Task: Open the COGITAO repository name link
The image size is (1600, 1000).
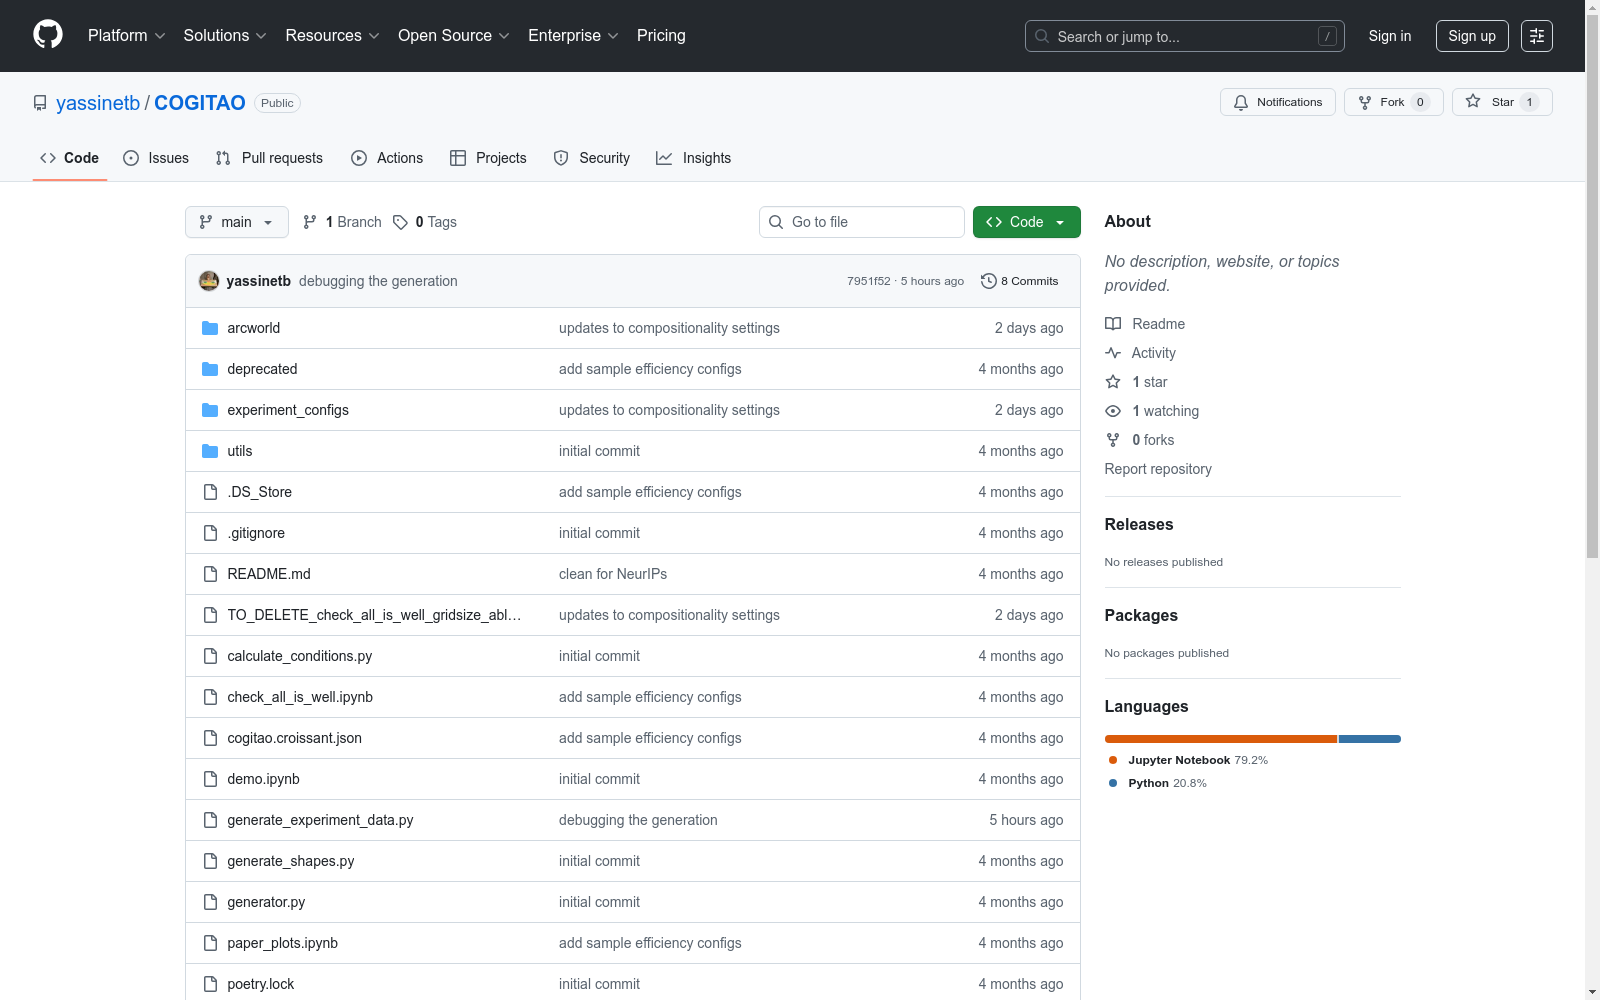Action: coord(200,103)
